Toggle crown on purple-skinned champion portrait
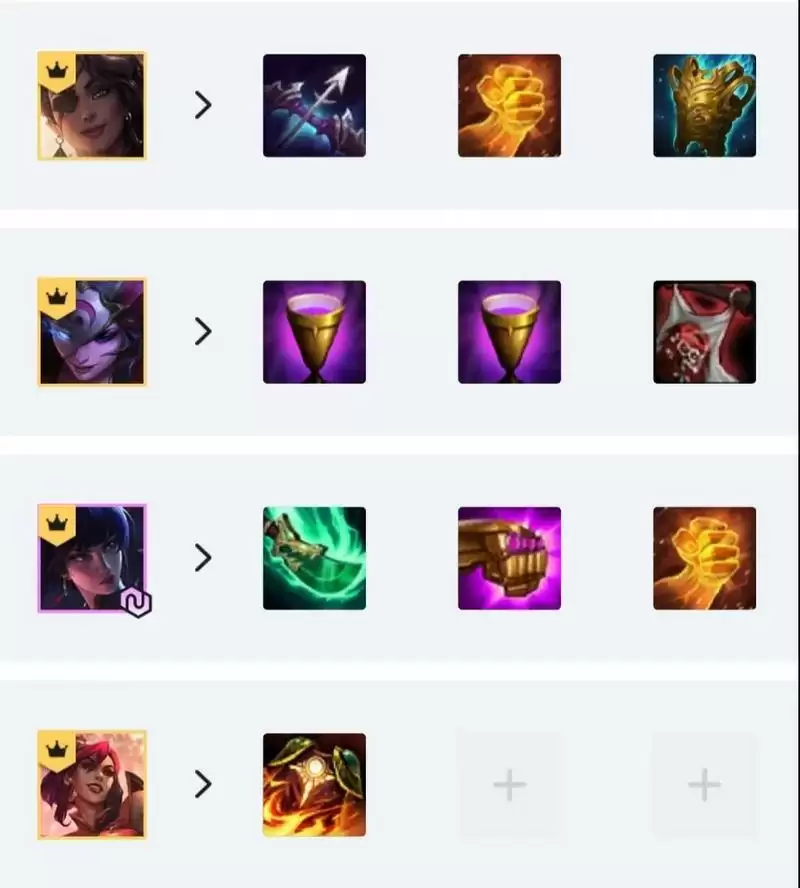The width and height of the screenshot is (800, 888). 57,298
